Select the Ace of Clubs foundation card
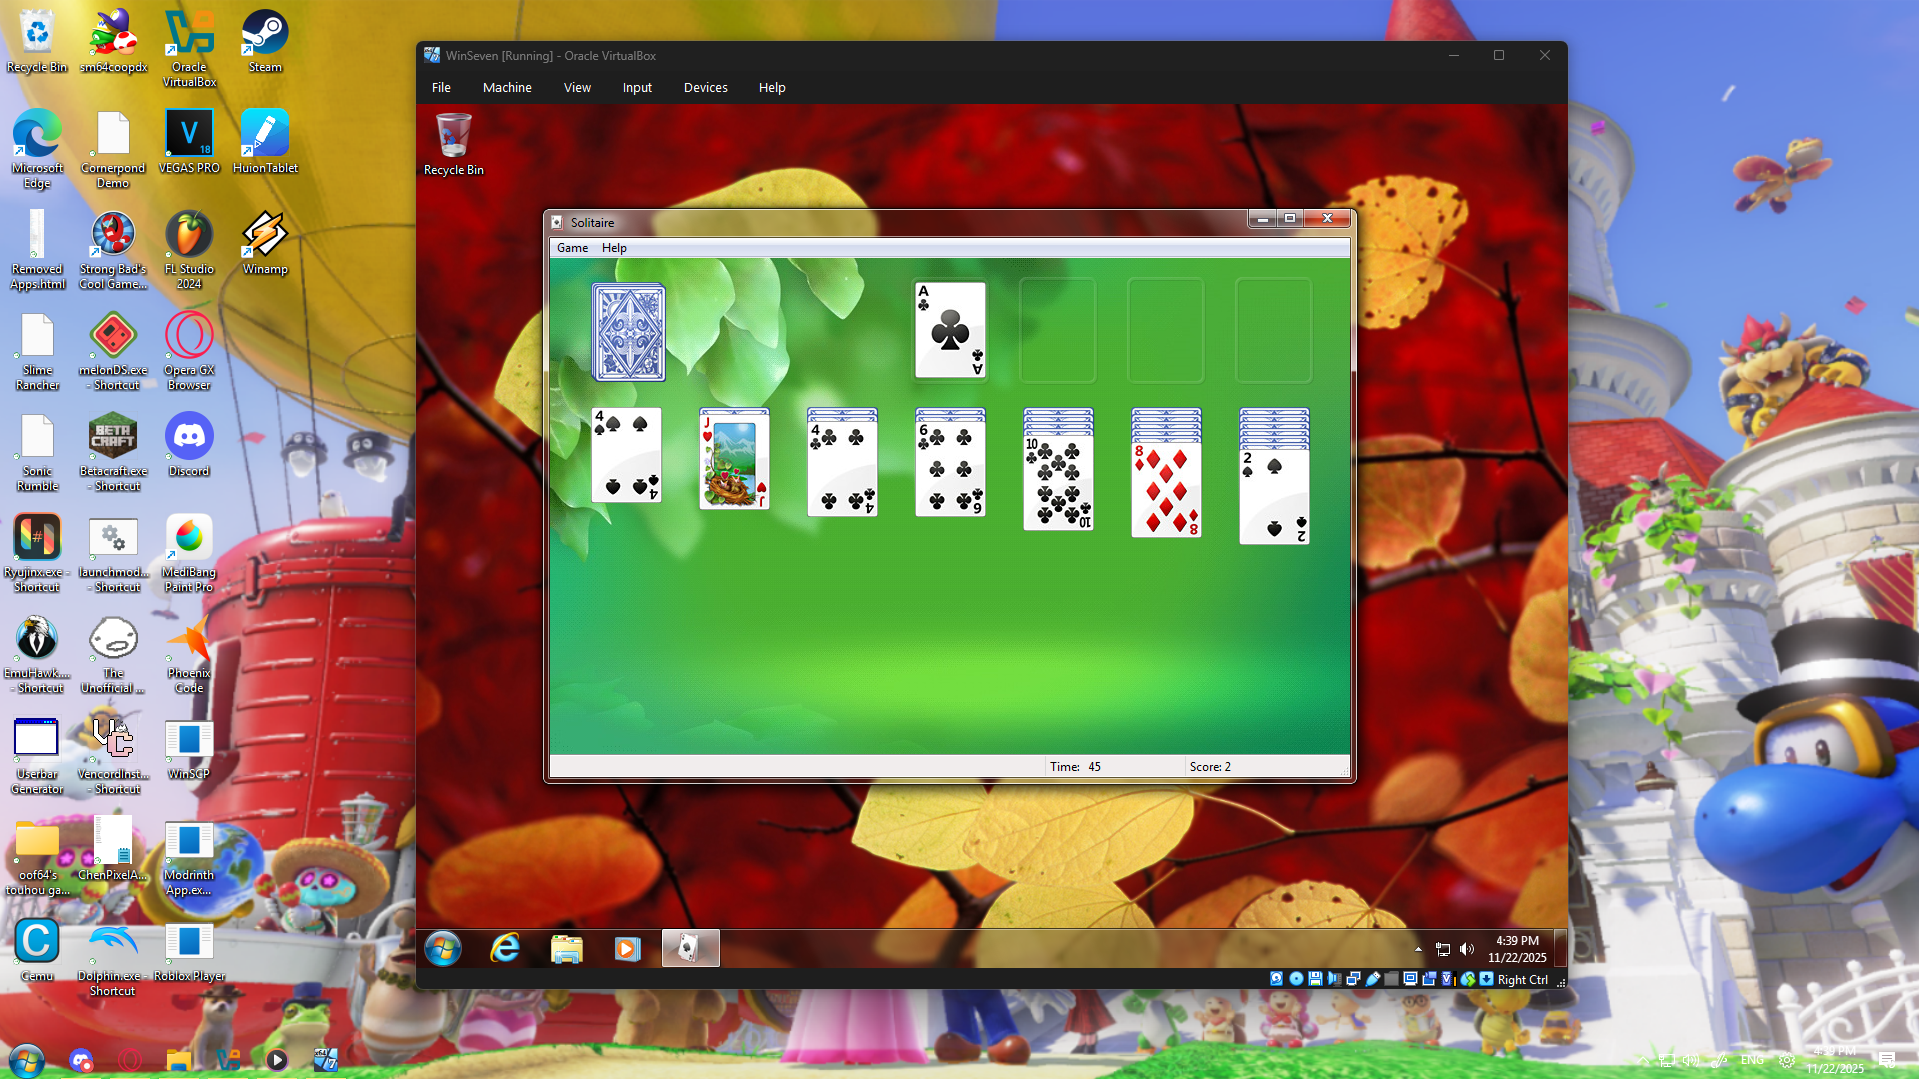The image size is (1919, 1079). (950, 330)
